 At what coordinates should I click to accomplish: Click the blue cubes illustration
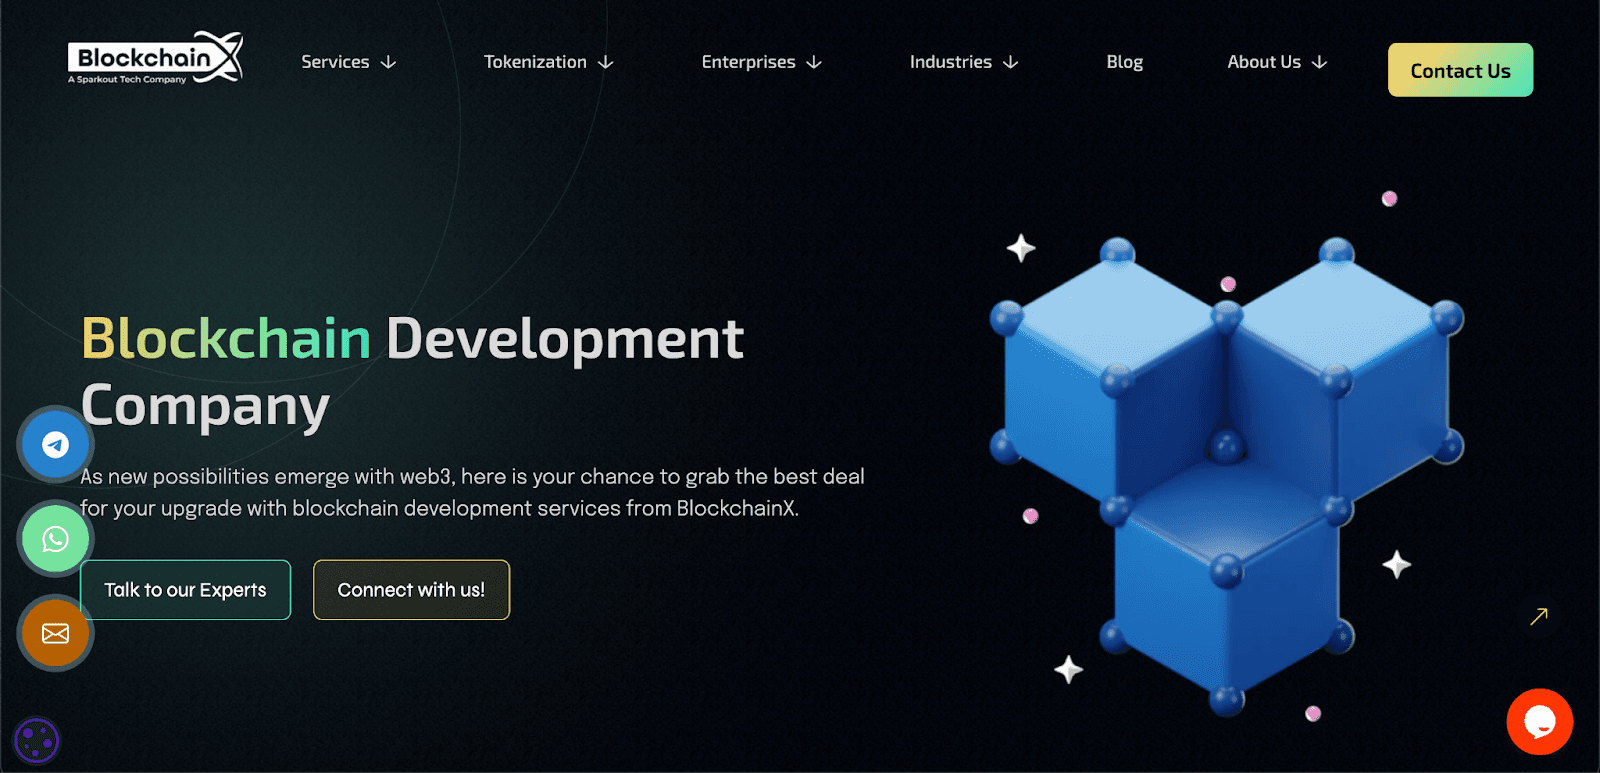[x=1226, y=475]
